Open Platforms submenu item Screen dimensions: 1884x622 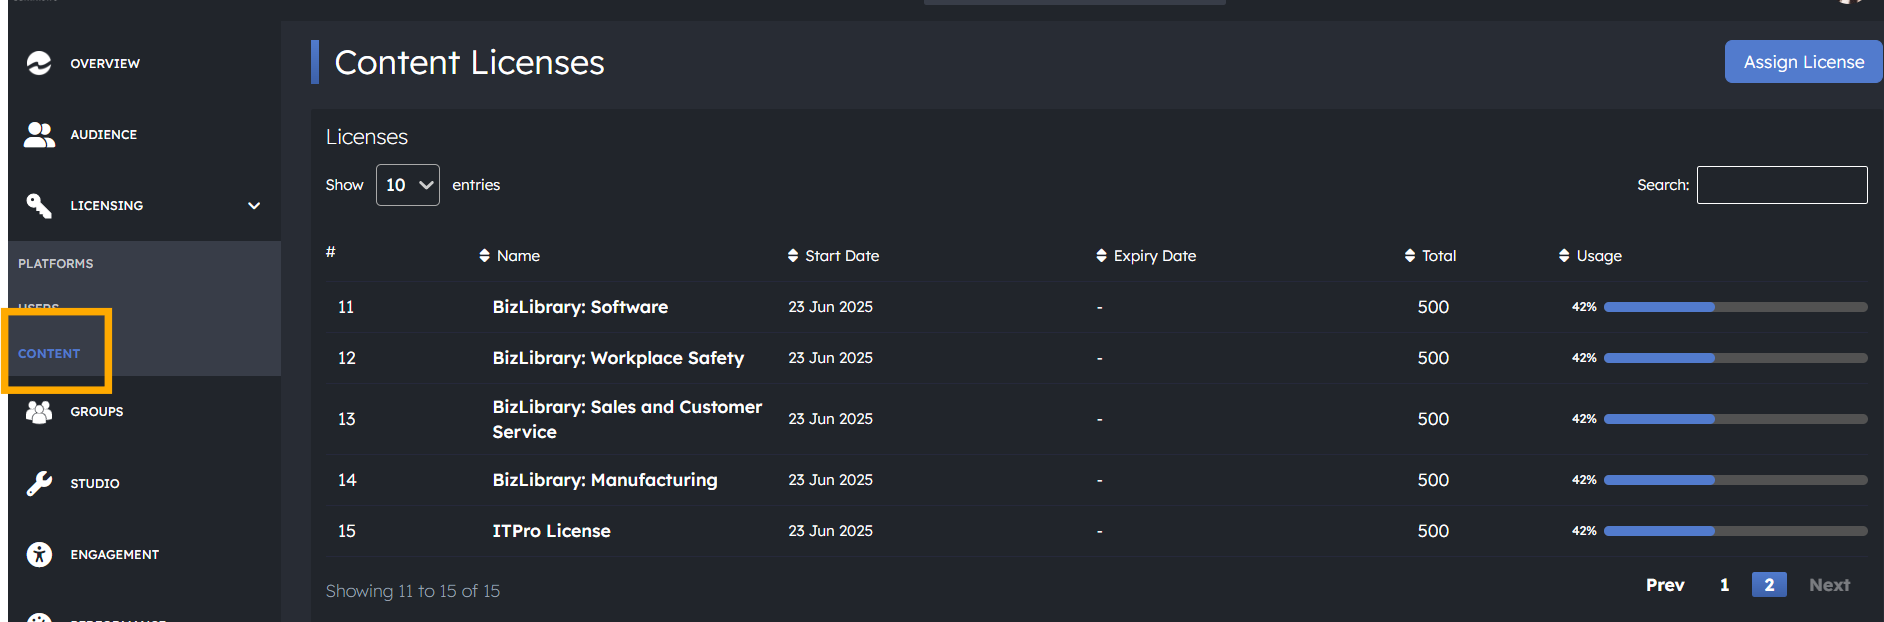56,264
